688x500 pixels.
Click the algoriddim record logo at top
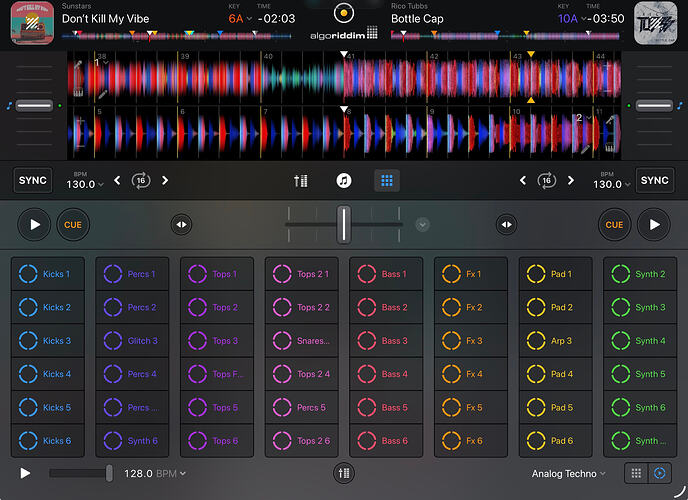click(344, 13)
